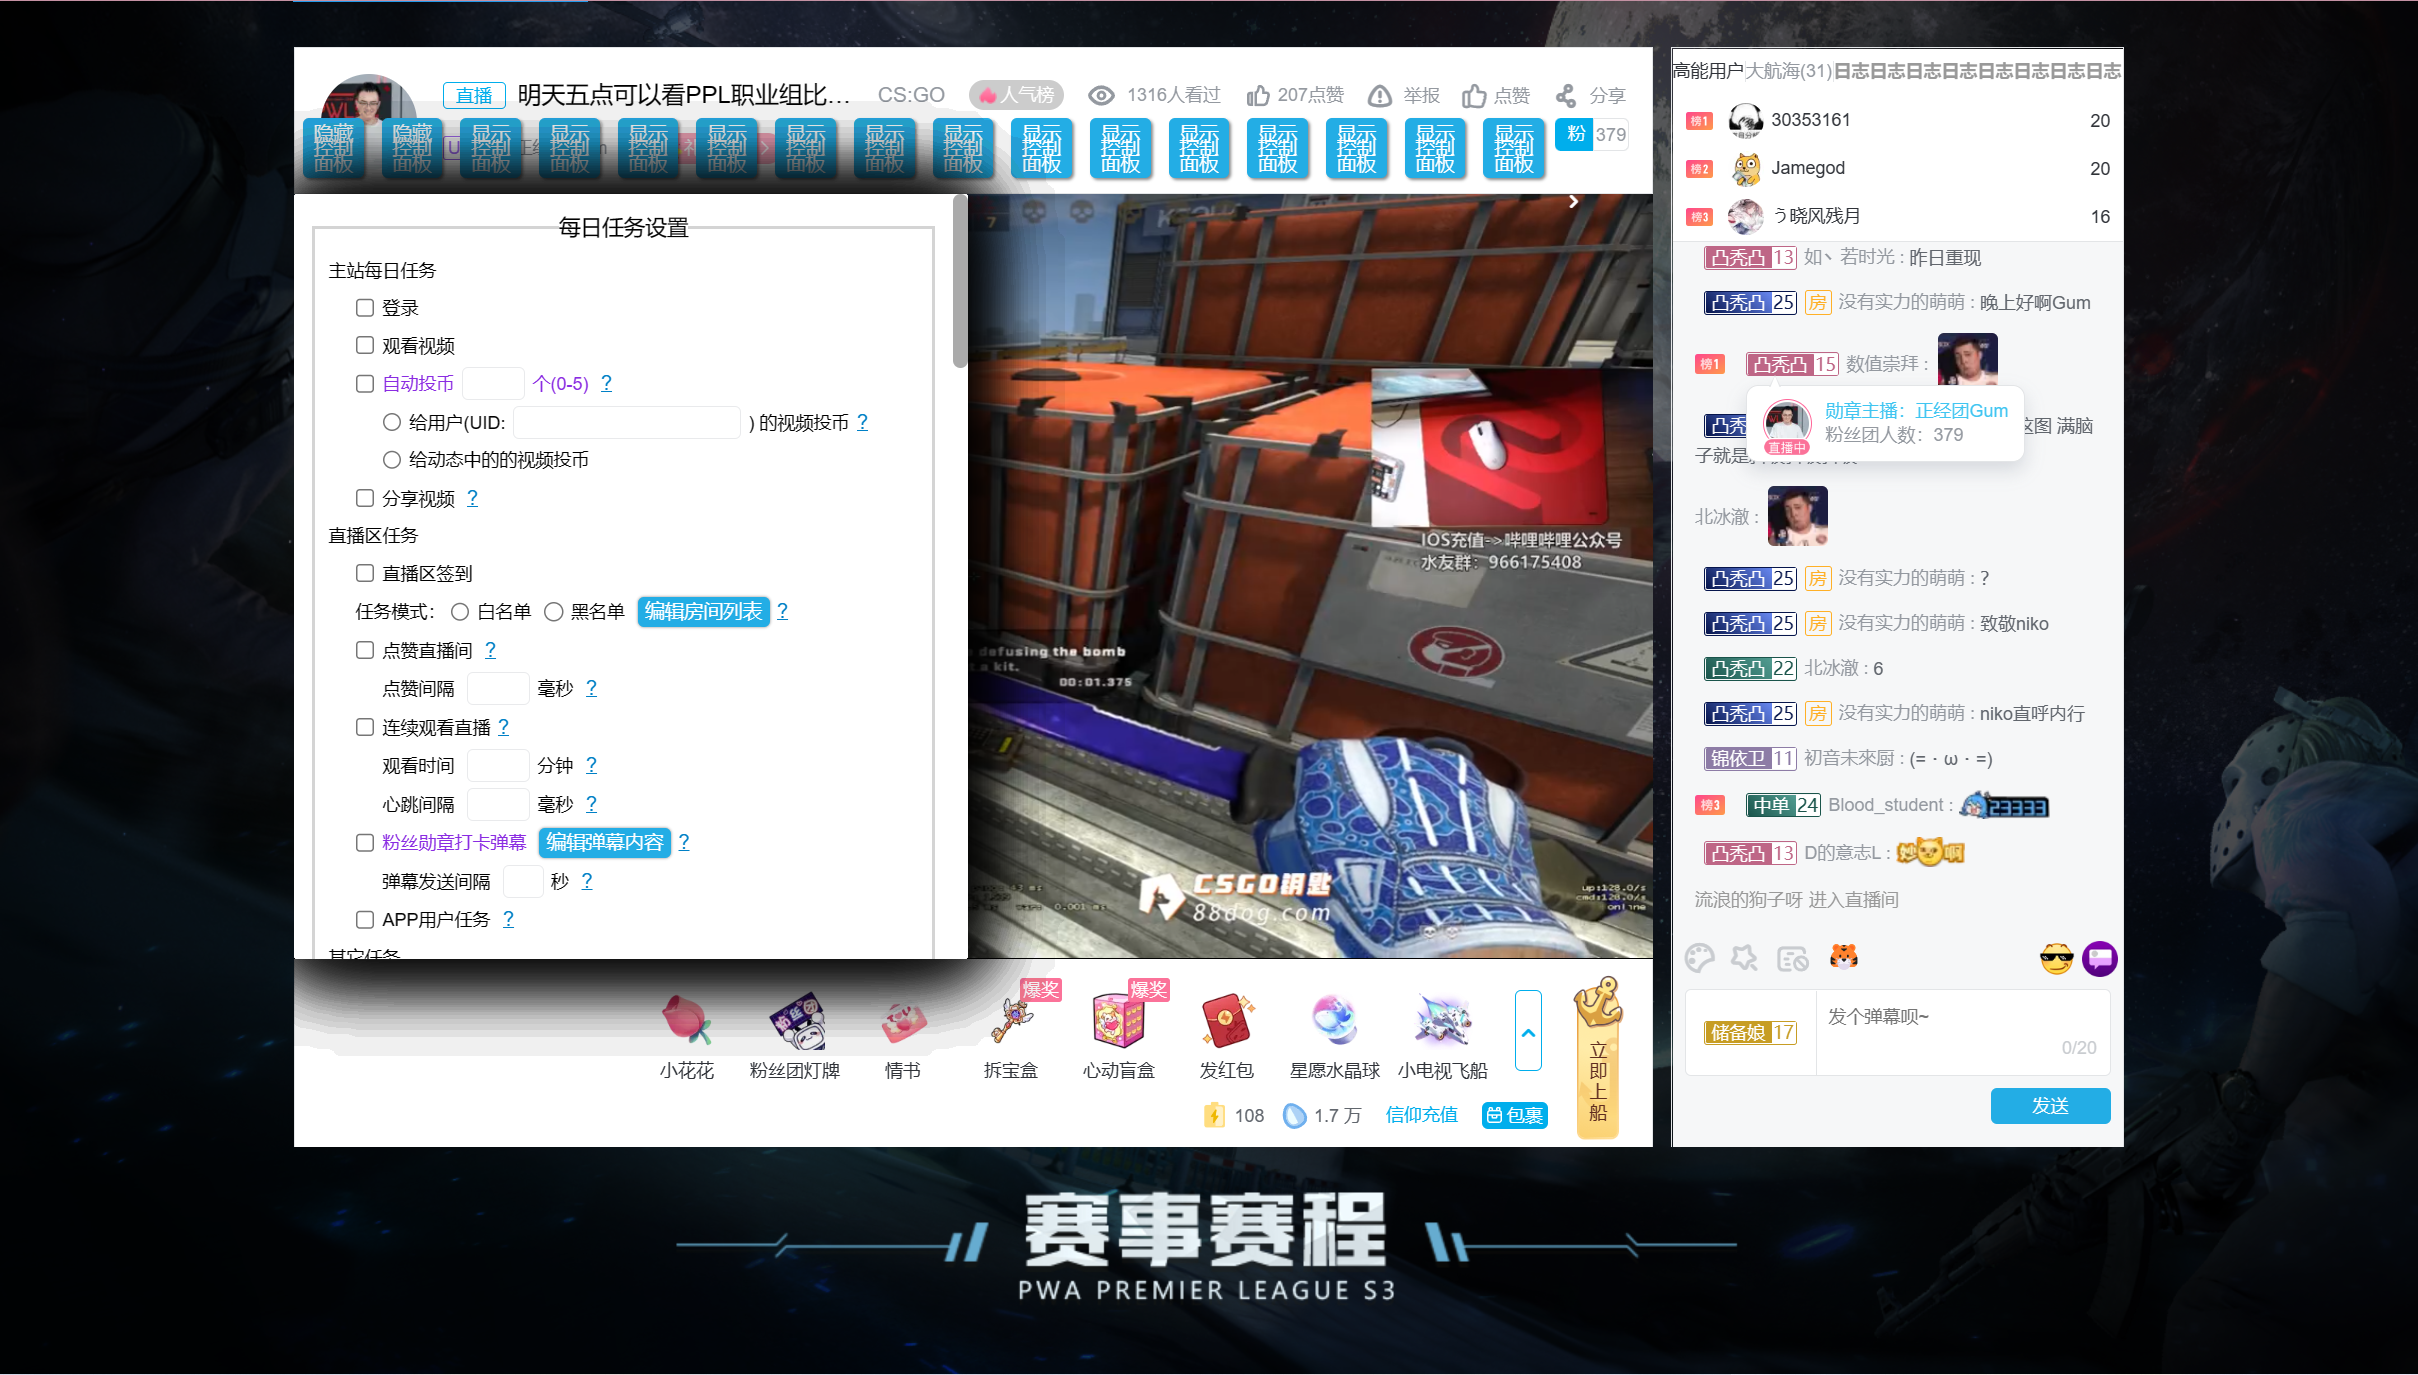Click the 分享 share icon
The width and height of the screenshot is (2418, 1375).
pos(1566,96)
